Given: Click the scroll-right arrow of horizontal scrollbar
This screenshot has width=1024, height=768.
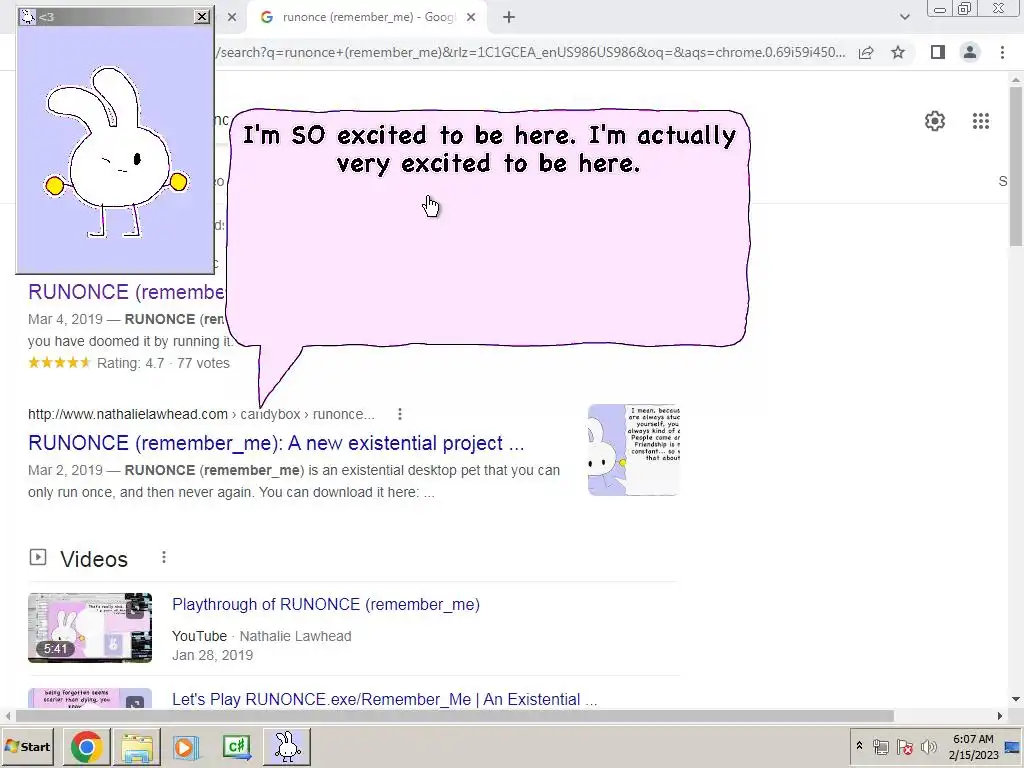Looking at the screenshot, I should (1000, 716).
